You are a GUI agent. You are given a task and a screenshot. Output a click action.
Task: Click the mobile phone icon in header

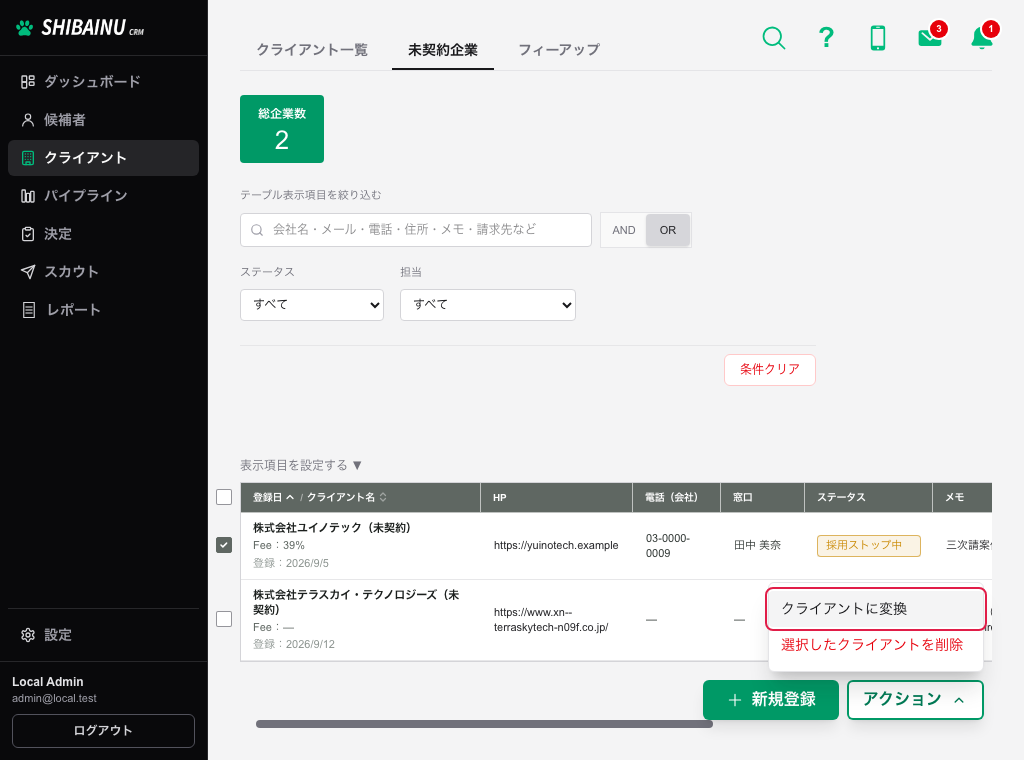pos(878,38)
